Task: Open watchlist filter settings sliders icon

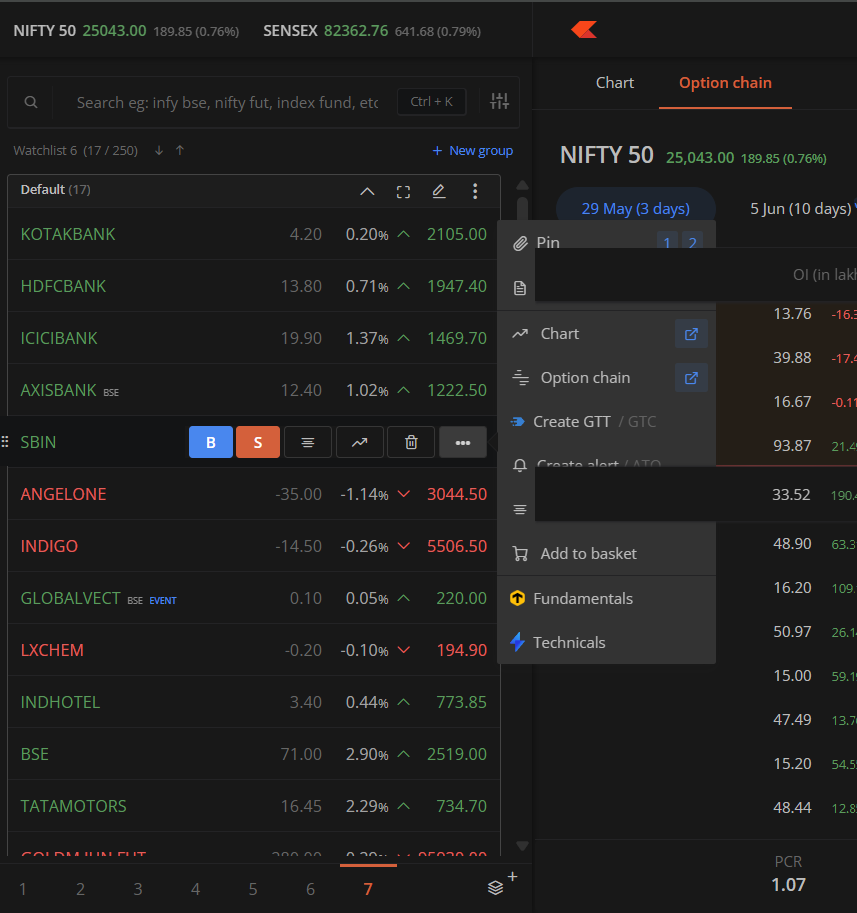Action: tap(500, 101)
